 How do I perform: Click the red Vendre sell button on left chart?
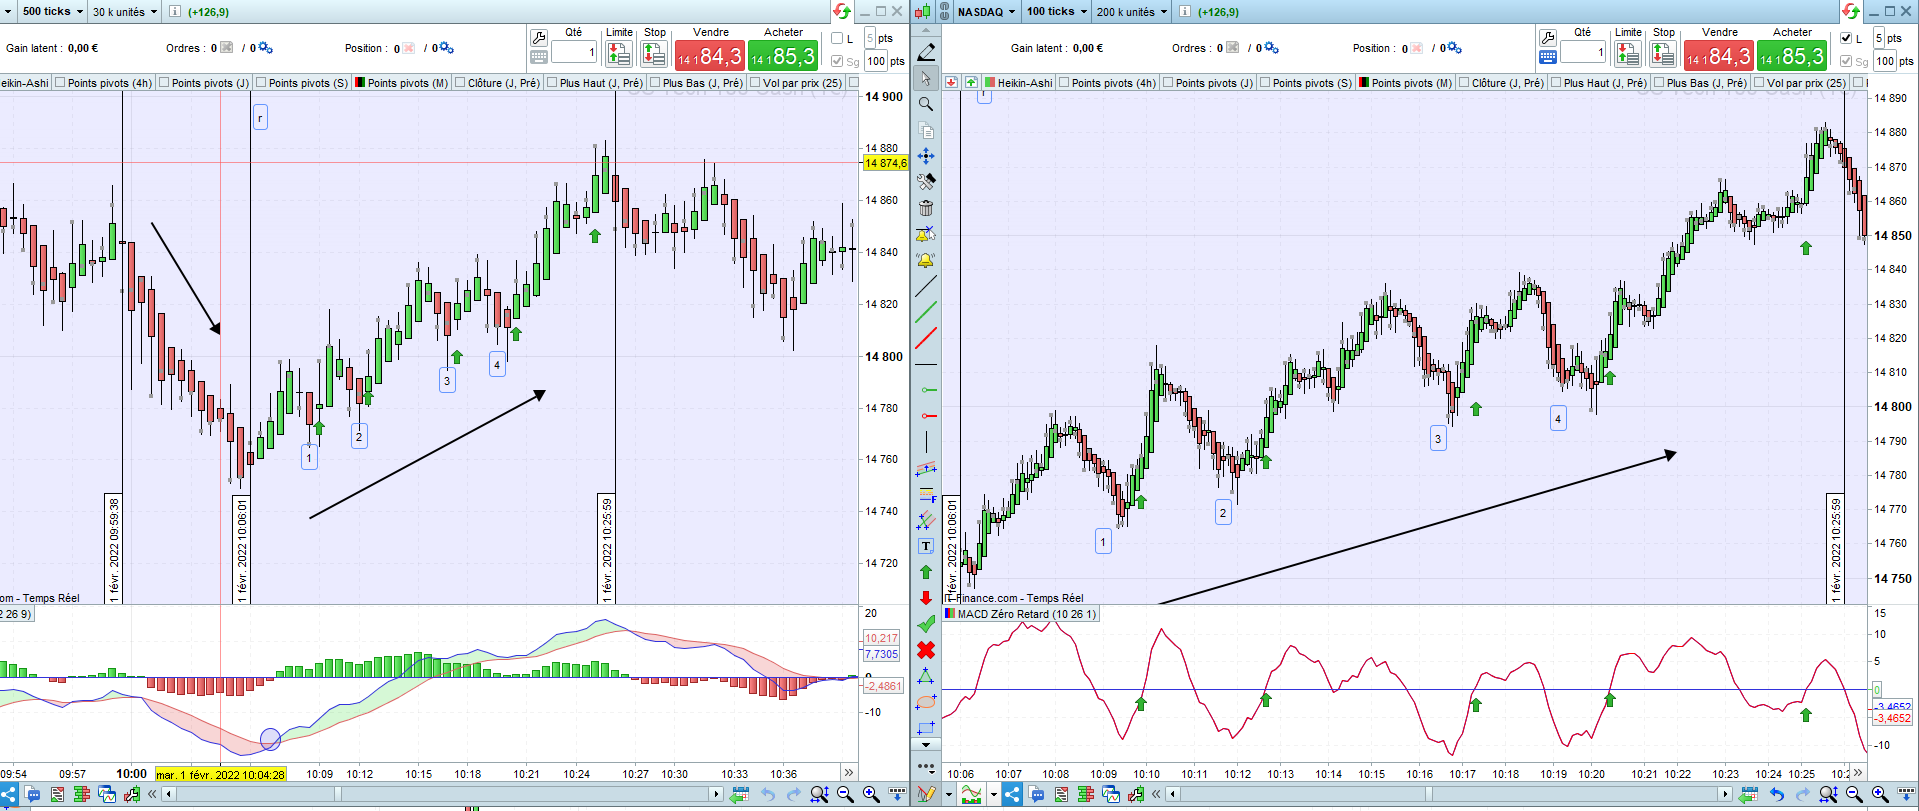pyautogui.click(x=710, y=56)
